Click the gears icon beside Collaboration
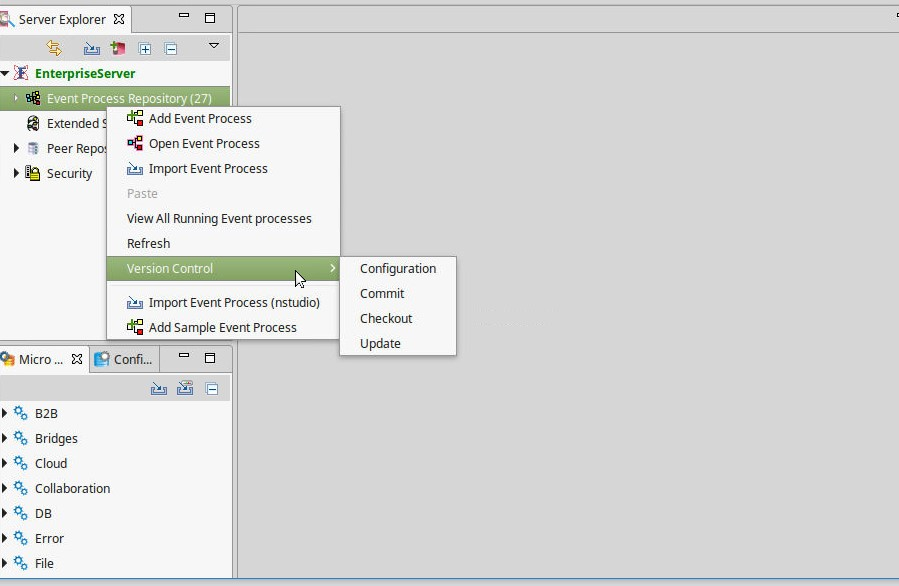899x586 pixels. coord(21,488)
